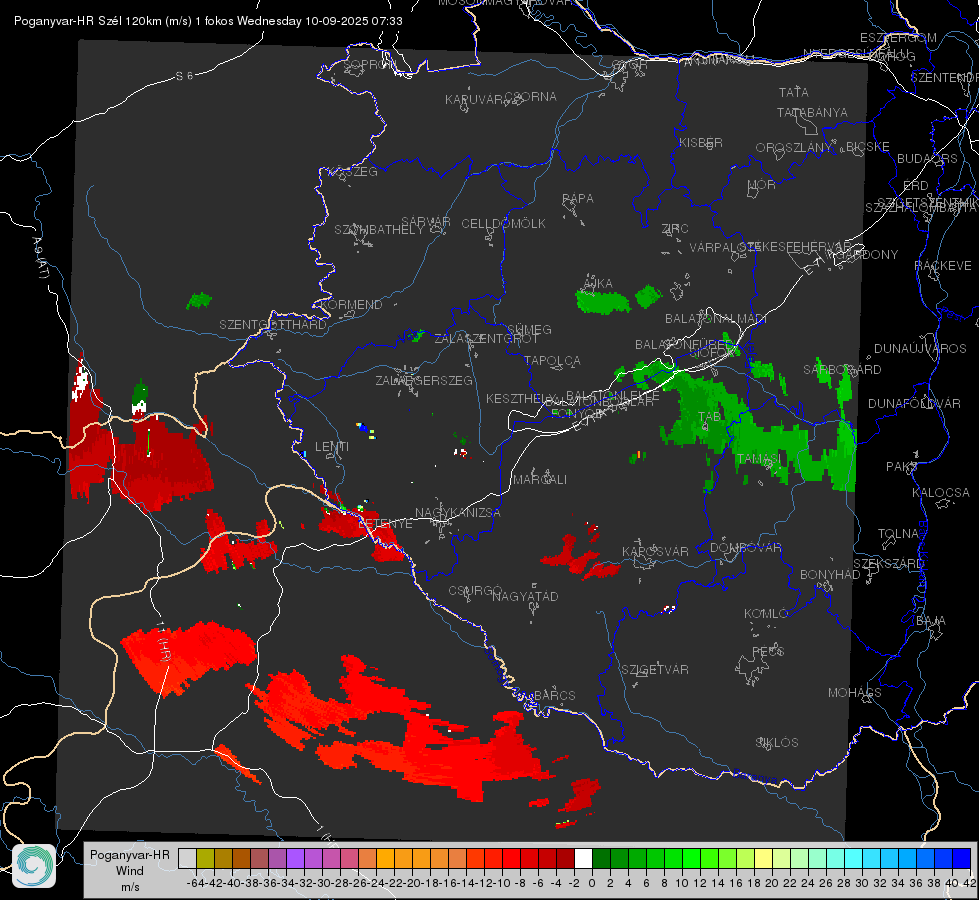This screenshot has height=900, width=979.
Task: Click the MÓR town label
Action: click(x=762, y=184)
